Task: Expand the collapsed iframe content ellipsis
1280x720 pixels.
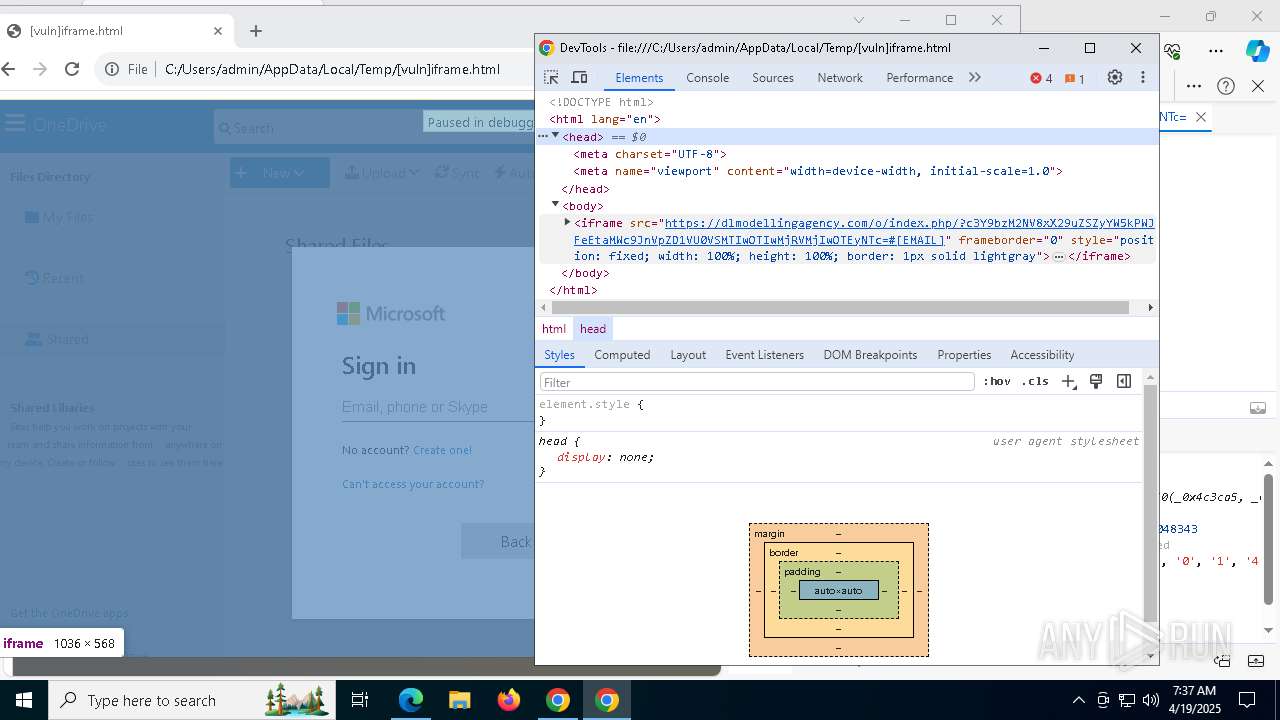Action: click(x=1058, y=257)
